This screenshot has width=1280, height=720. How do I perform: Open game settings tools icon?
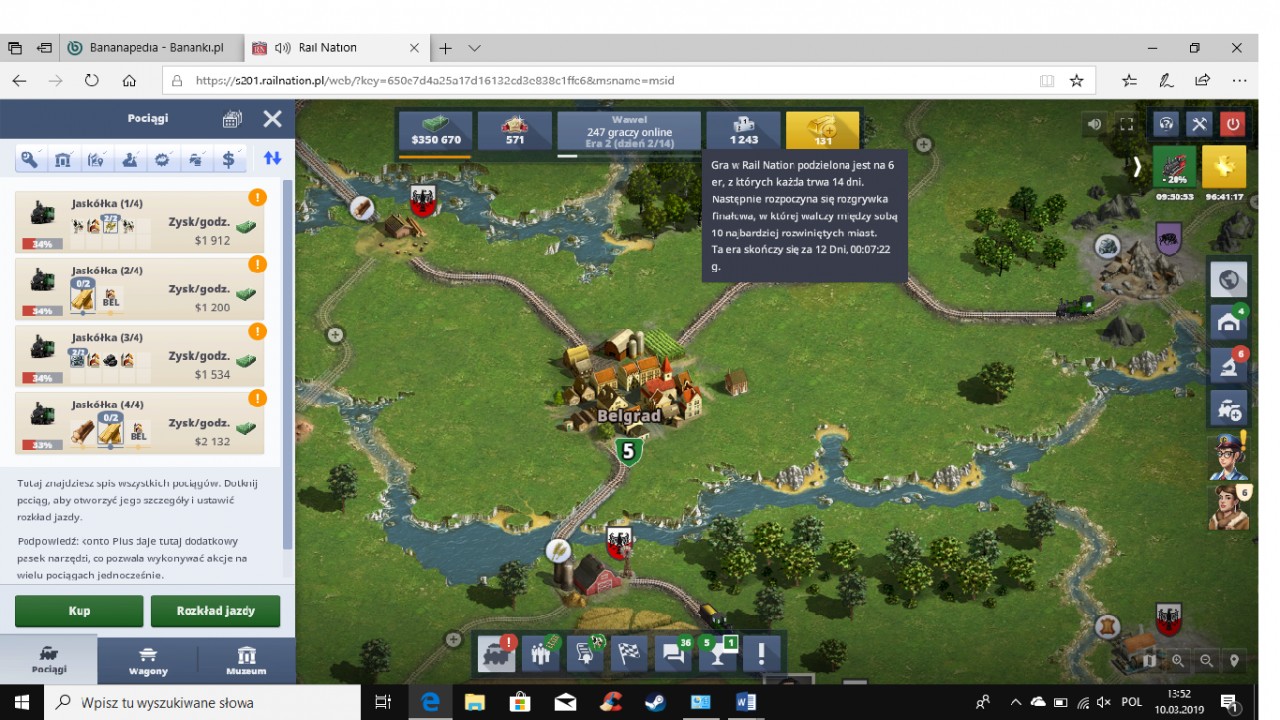[x=1199, y=124]
